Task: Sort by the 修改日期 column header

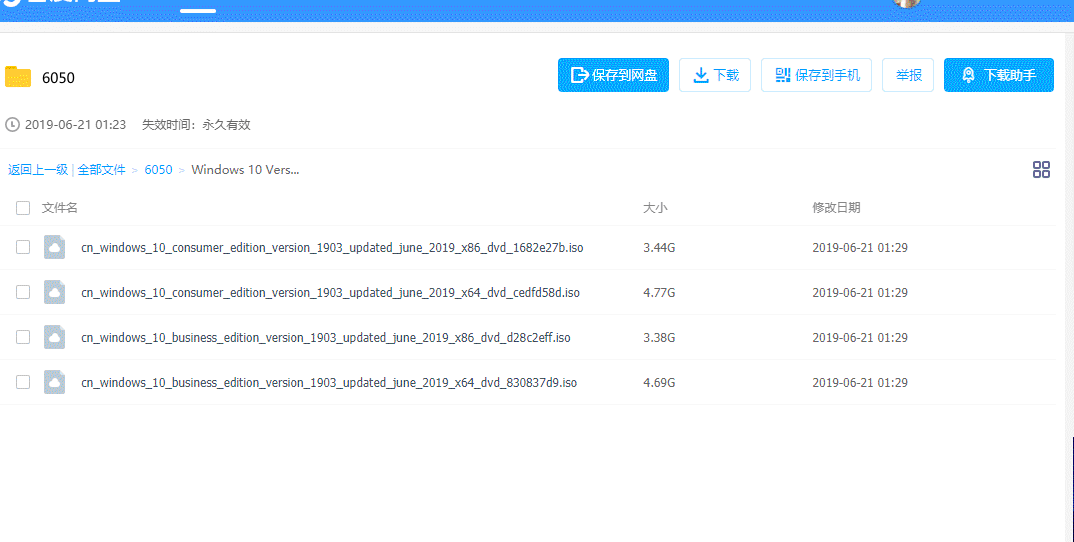Action: coord(836,208)
